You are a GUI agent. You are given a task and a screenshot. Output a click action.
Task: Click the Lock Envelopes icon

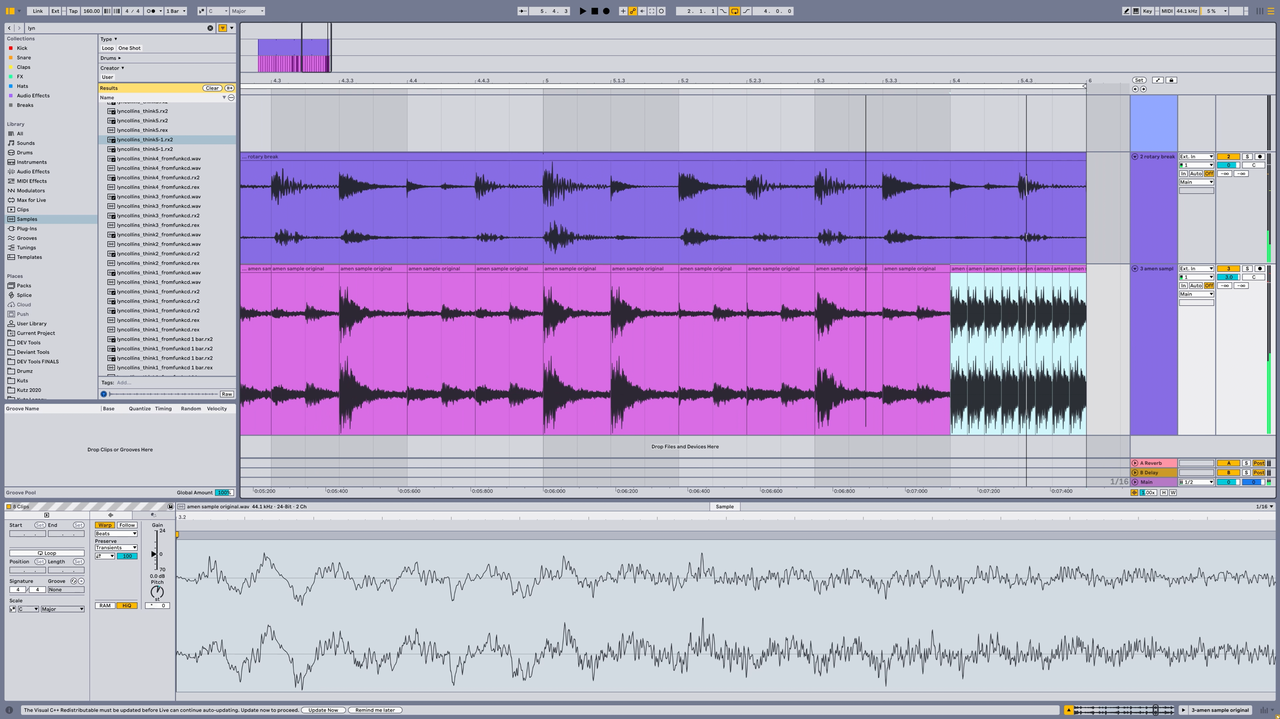[1171, 80]
